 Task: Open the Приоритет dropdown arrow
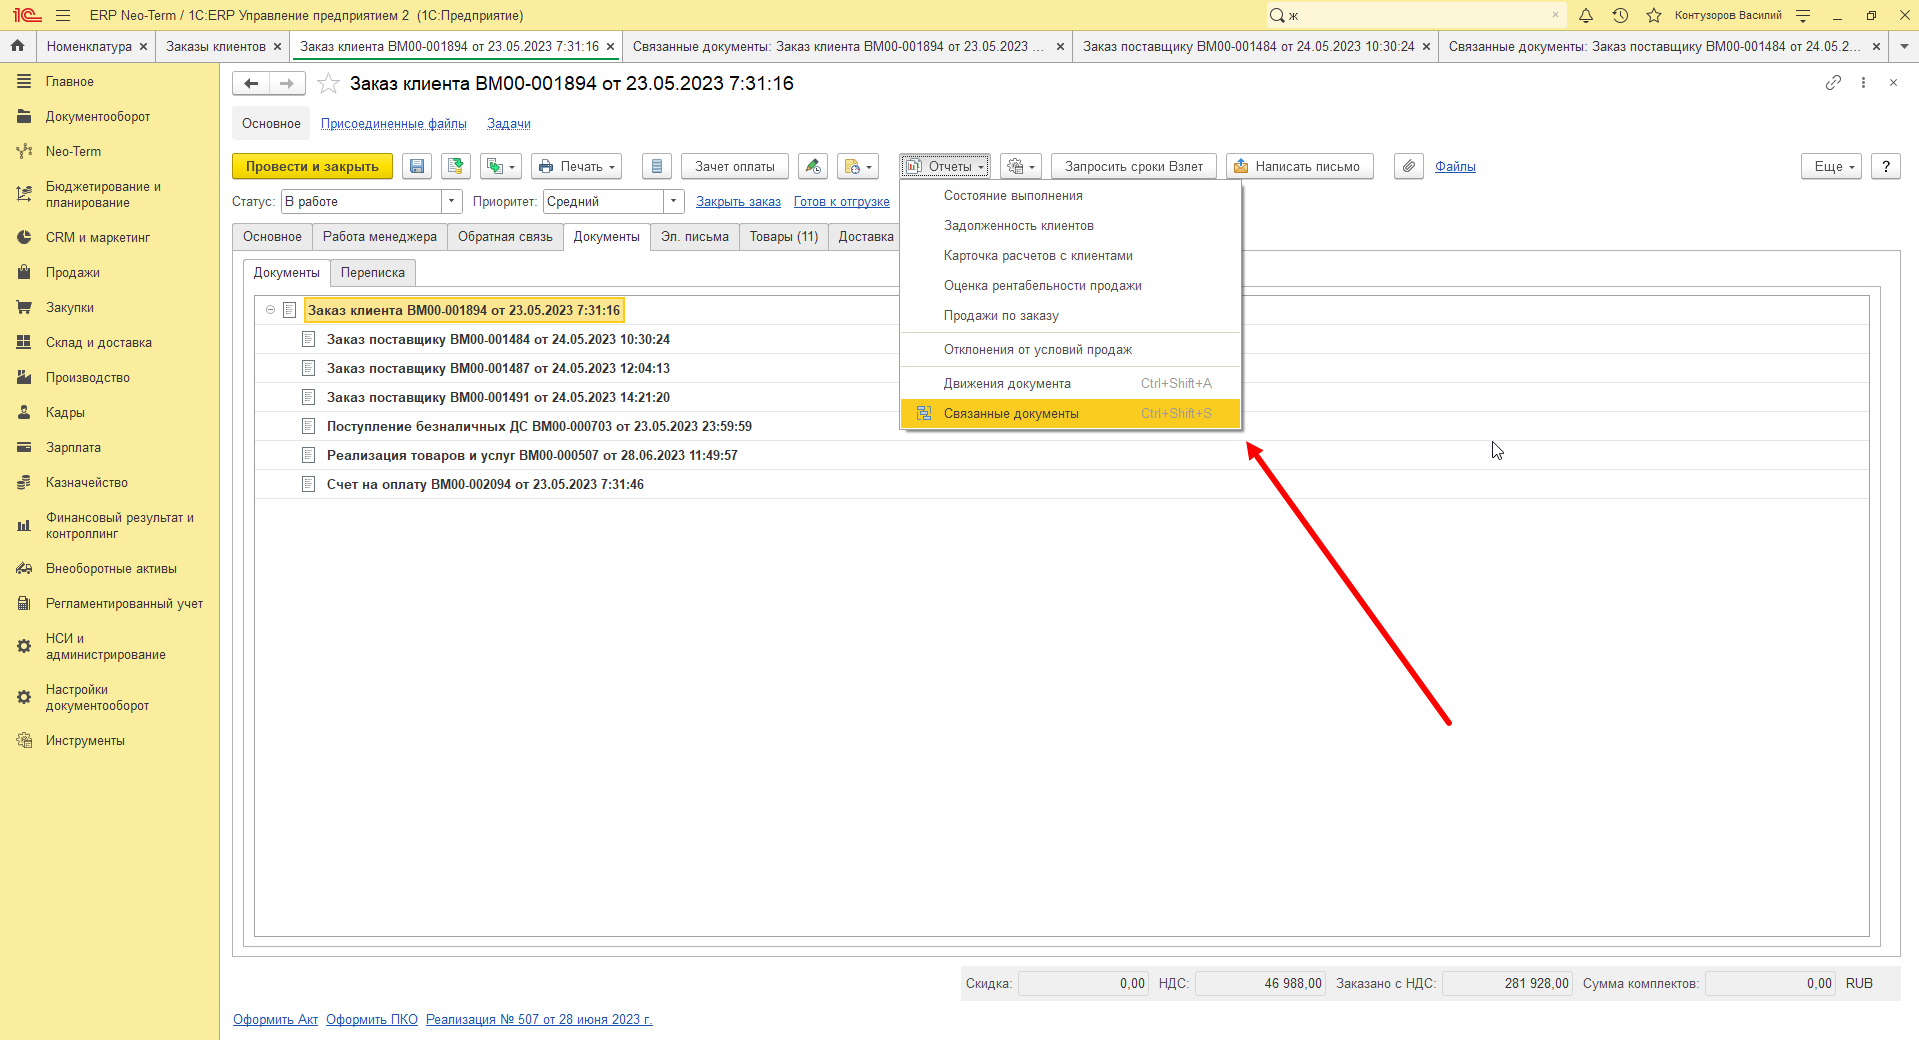(x=674, y=201)
